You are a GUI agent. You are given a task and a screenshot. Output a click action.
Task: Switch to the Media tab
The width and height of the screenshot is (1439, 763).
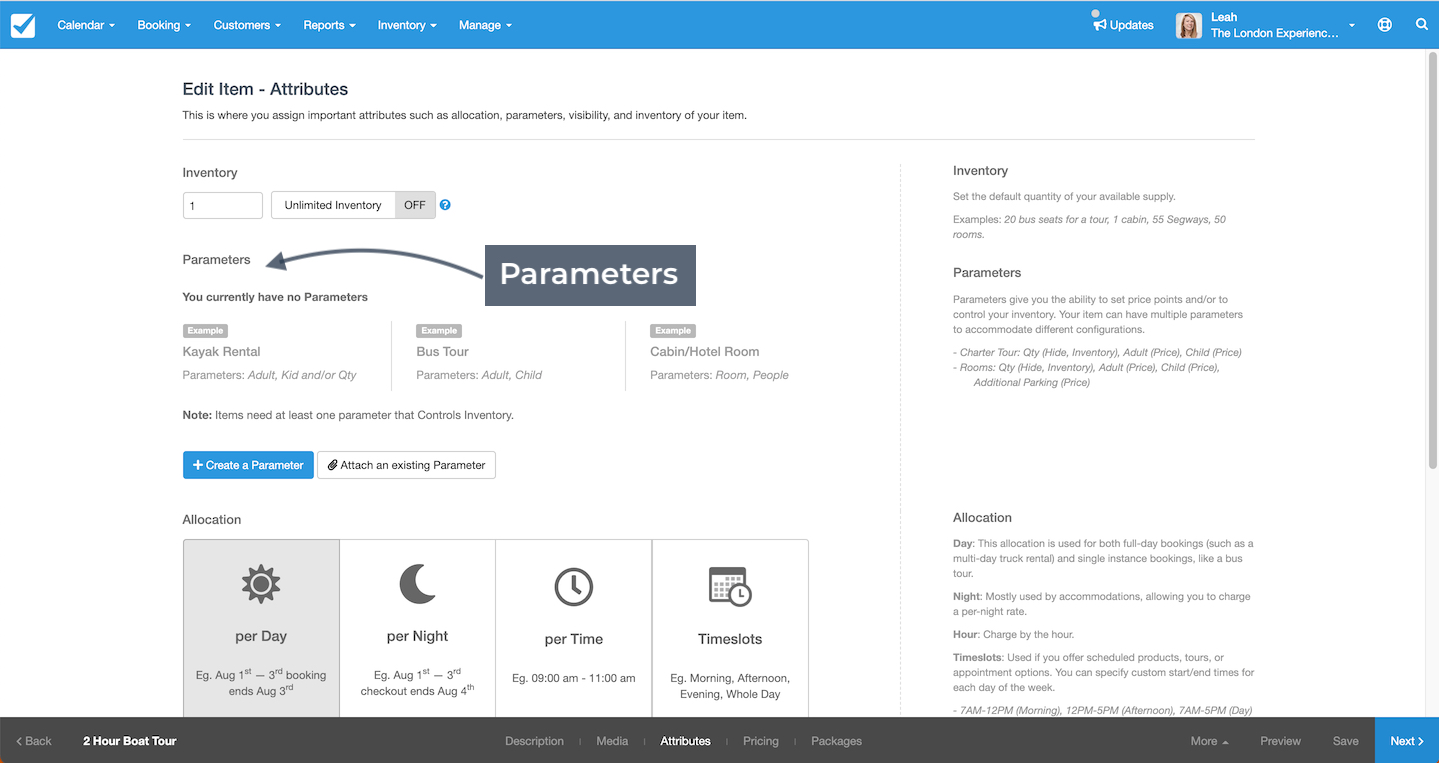coord(612,741)
